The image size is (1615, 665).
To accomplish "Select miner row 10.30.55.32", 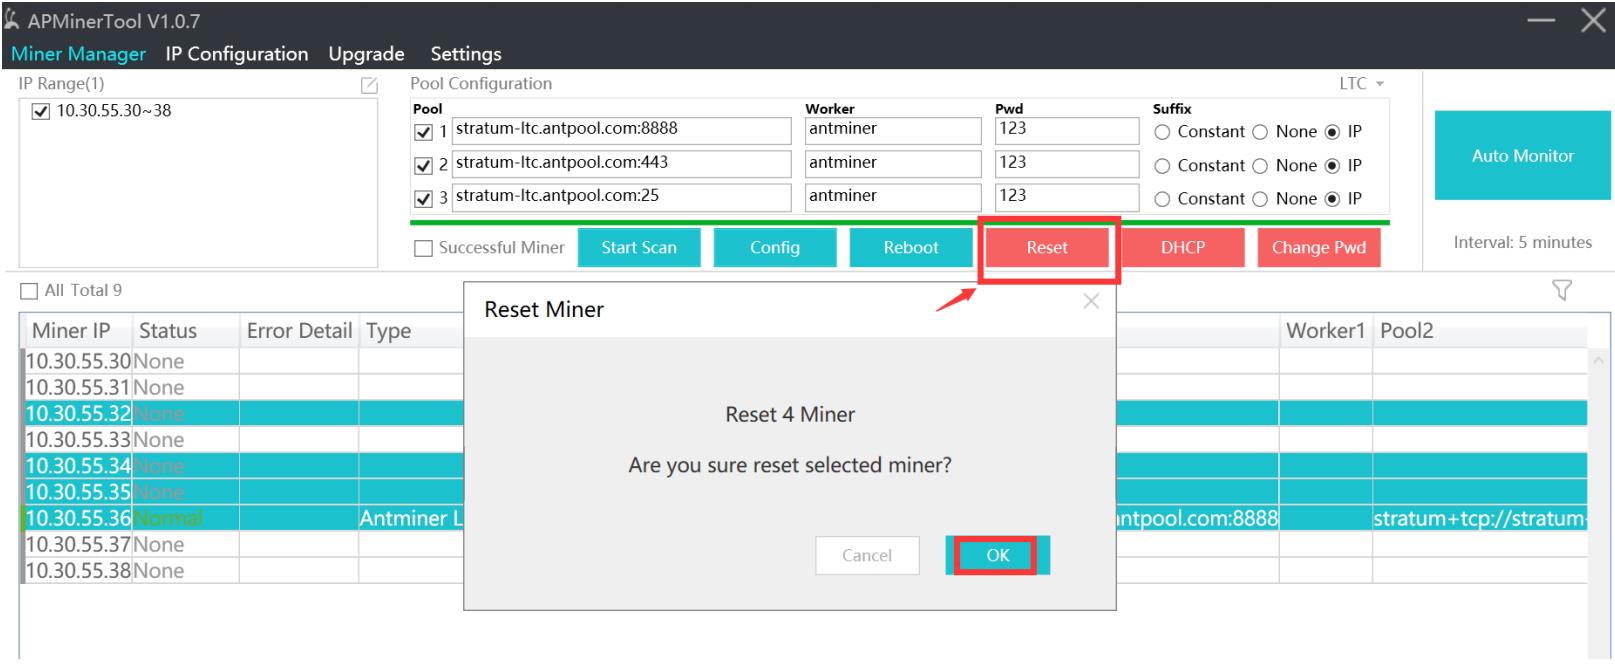I will pos(804,414).
